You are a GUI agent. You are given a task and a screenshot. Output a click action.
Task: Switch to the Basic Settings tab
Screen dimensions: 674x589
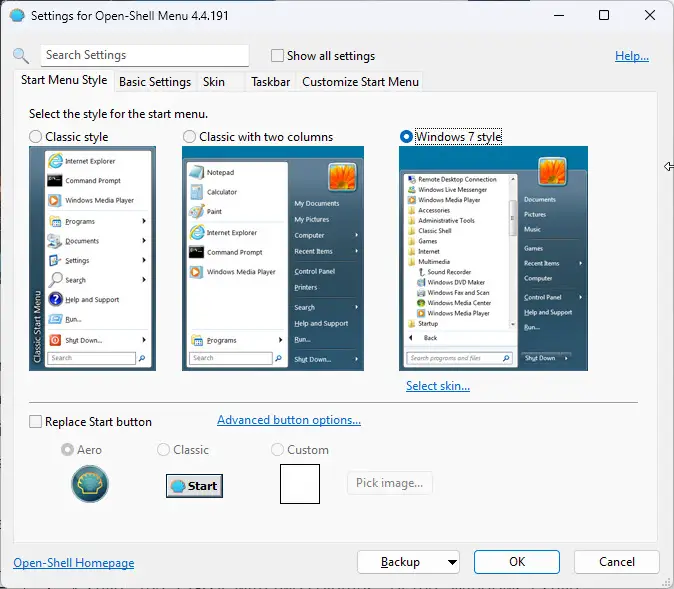[155, 82]
